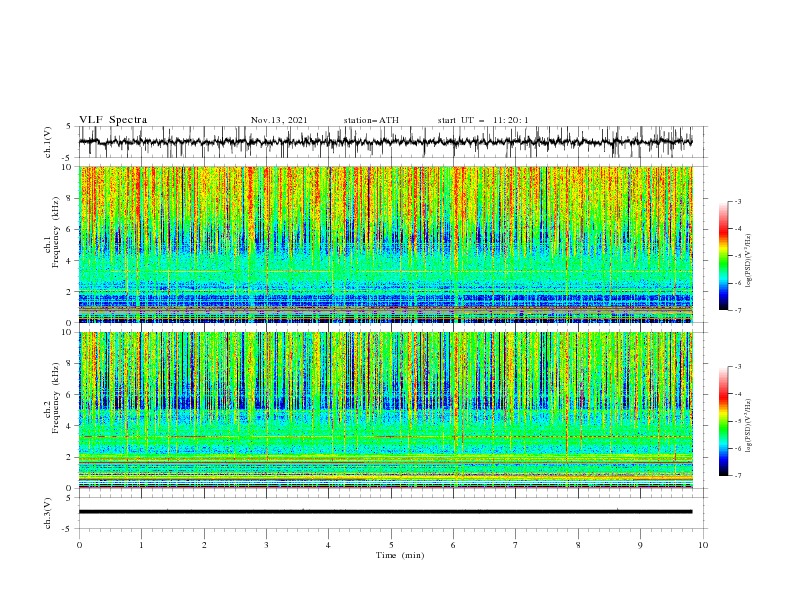This screenshot has height=612, width=792.
Task: Click the ch.1 PSD color scale bar
Action: (x=723, y=256)
